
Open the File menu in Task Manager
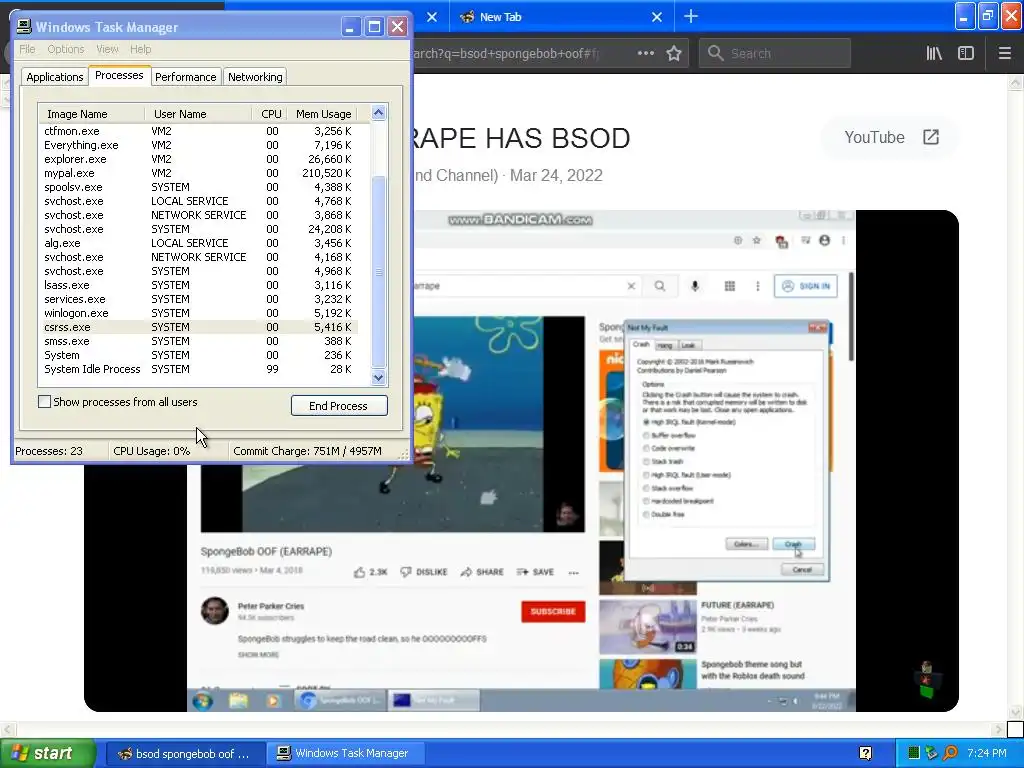(27, 49)
